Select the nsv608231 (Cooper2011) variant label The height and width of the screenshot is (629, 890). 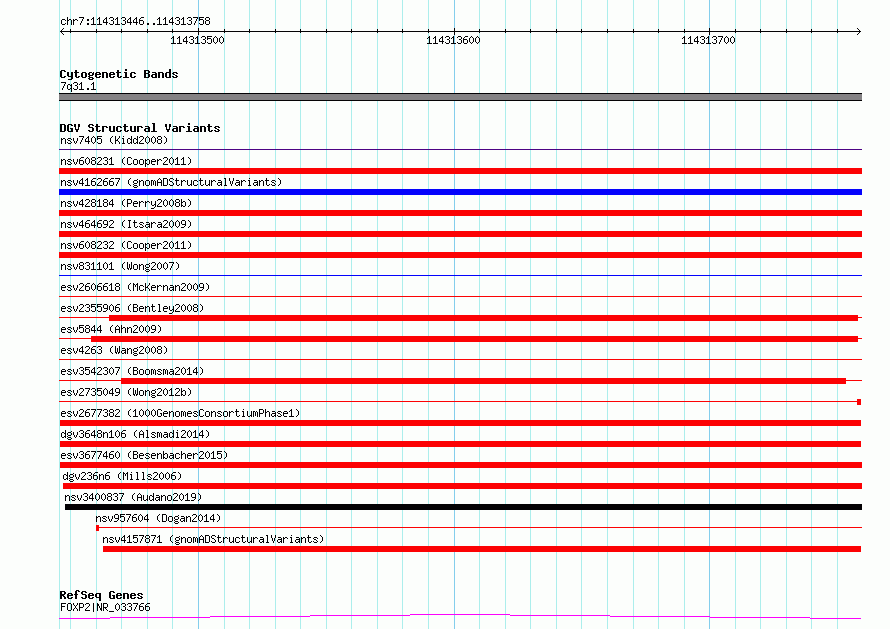pos(126,161)
